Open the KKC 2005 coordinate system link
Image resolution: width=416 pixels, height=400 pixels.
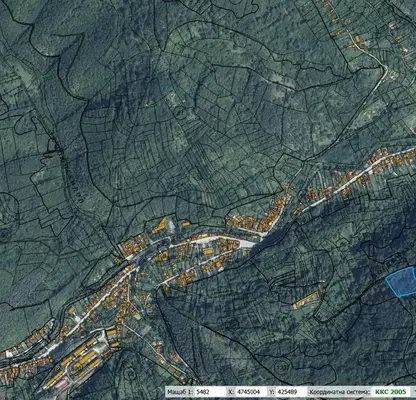pyautogui.click(x=391, y=392)
